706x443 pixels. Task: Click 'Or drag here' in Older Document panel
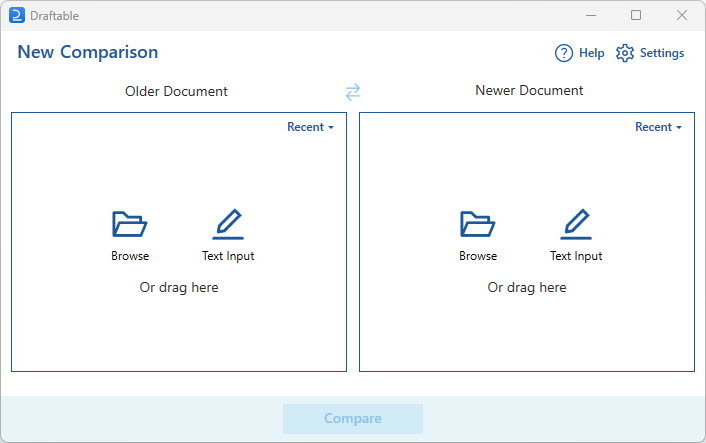178,287
